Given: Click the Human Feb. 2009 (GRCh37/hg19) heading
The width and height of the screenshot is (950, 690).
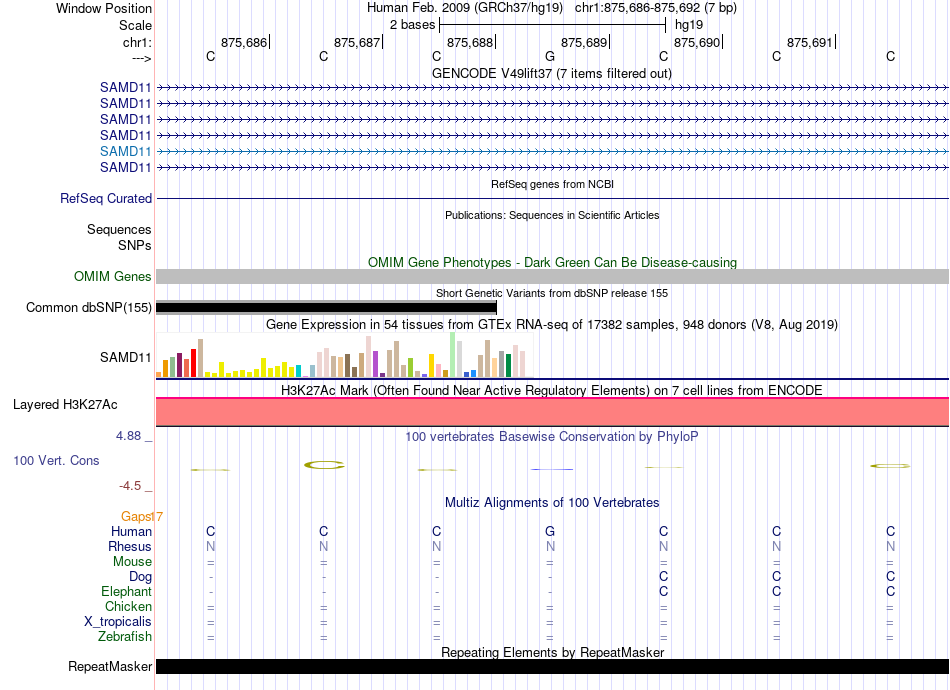Looking at the screenshot, I should coord(465,8).
